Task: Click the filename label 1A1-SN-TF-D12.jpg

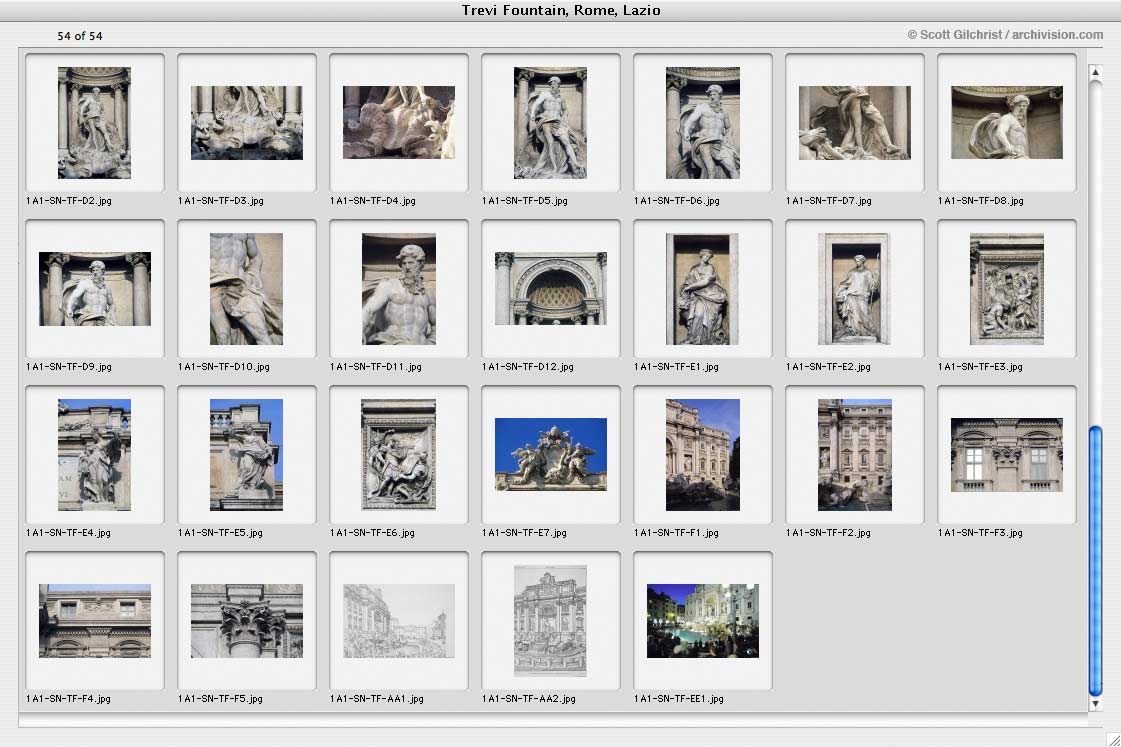Action: point(528,367)
